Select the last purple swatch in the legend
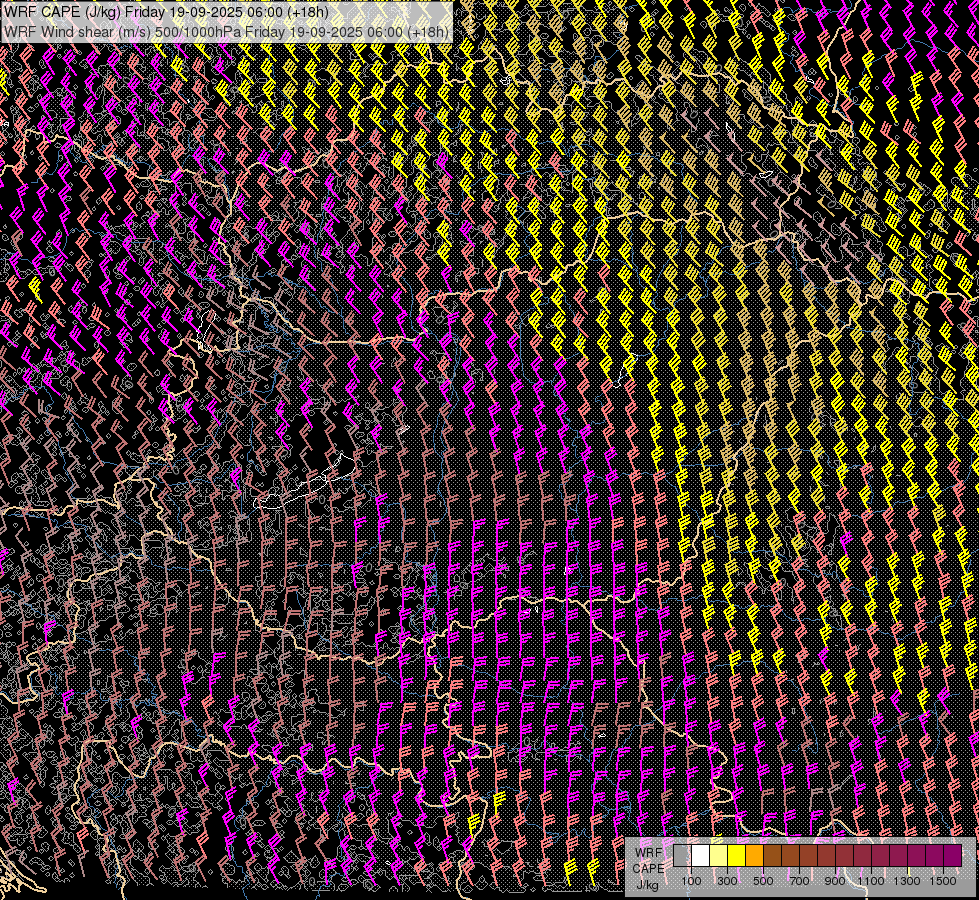Screen dimensions: 979x900 pos(953,855)
